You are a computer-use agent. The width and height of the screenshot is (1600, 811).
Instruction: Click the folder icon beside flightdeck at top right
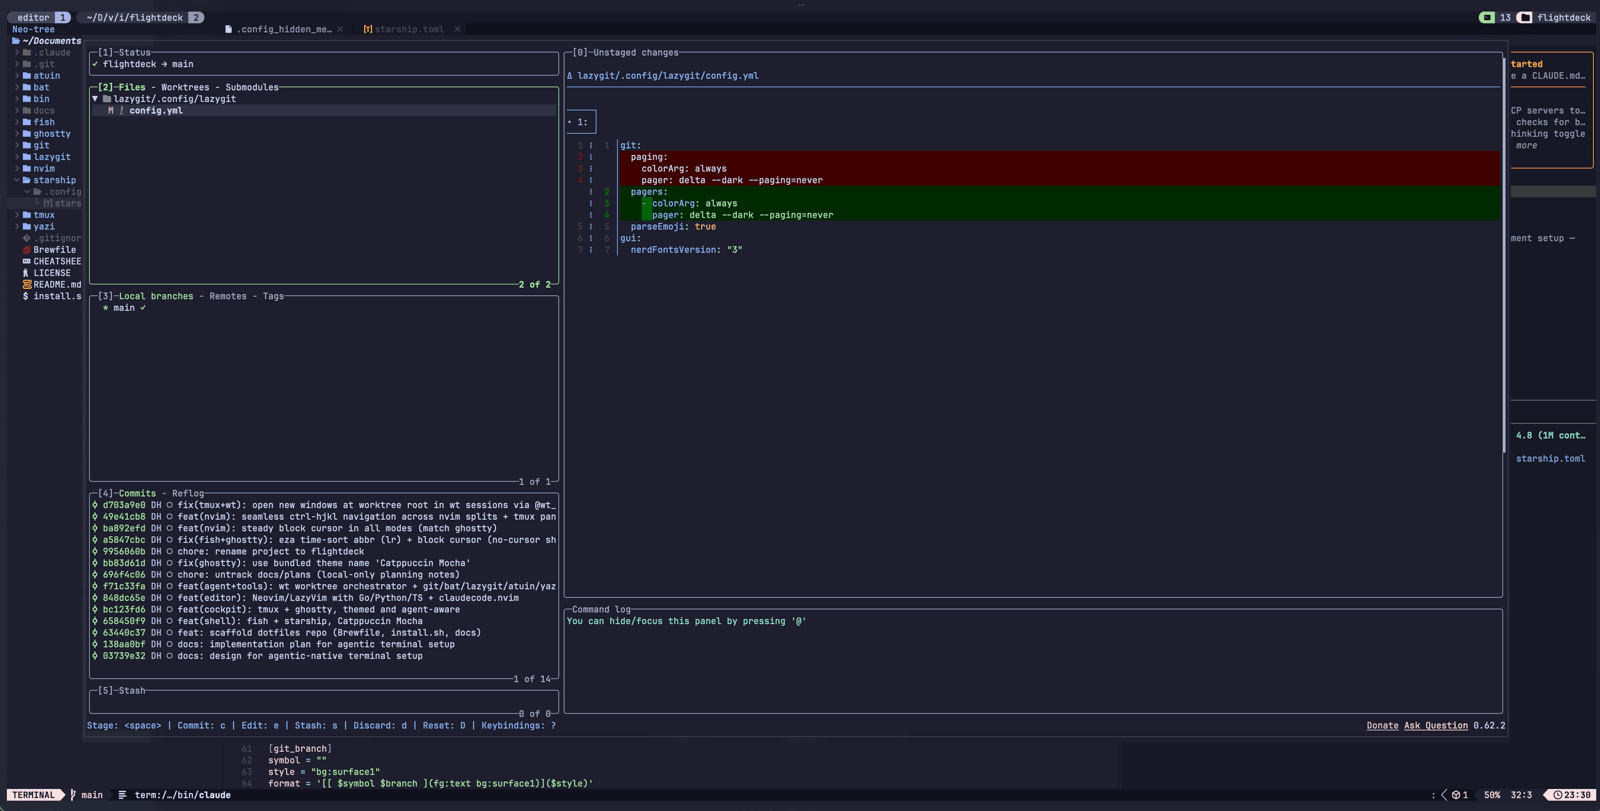pyautogui.click(x=1525, y=17)
